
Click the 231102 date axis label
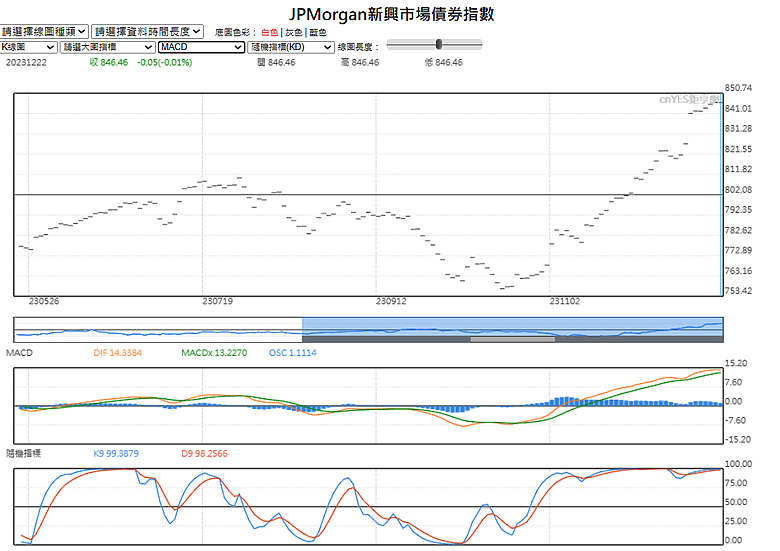click(565, 301)
